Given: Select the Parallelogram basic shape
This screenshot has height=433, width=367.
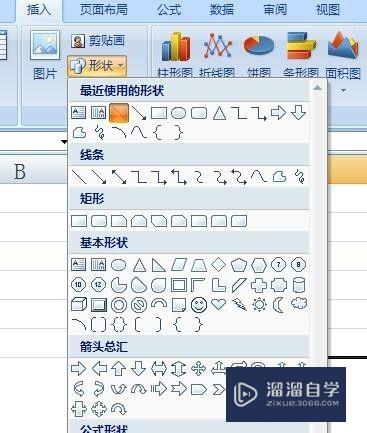Looking at the screenshot, I should click(x=179, y=265).
